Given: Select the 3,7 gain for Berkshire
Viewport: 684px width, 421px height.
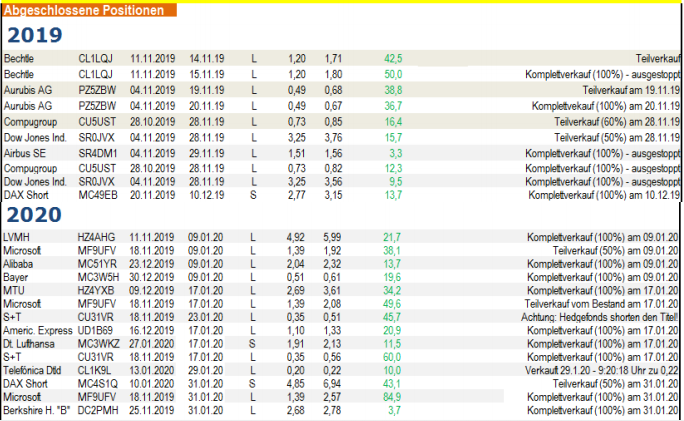Looking at the screenshot, I should click(x=394, y=411).
